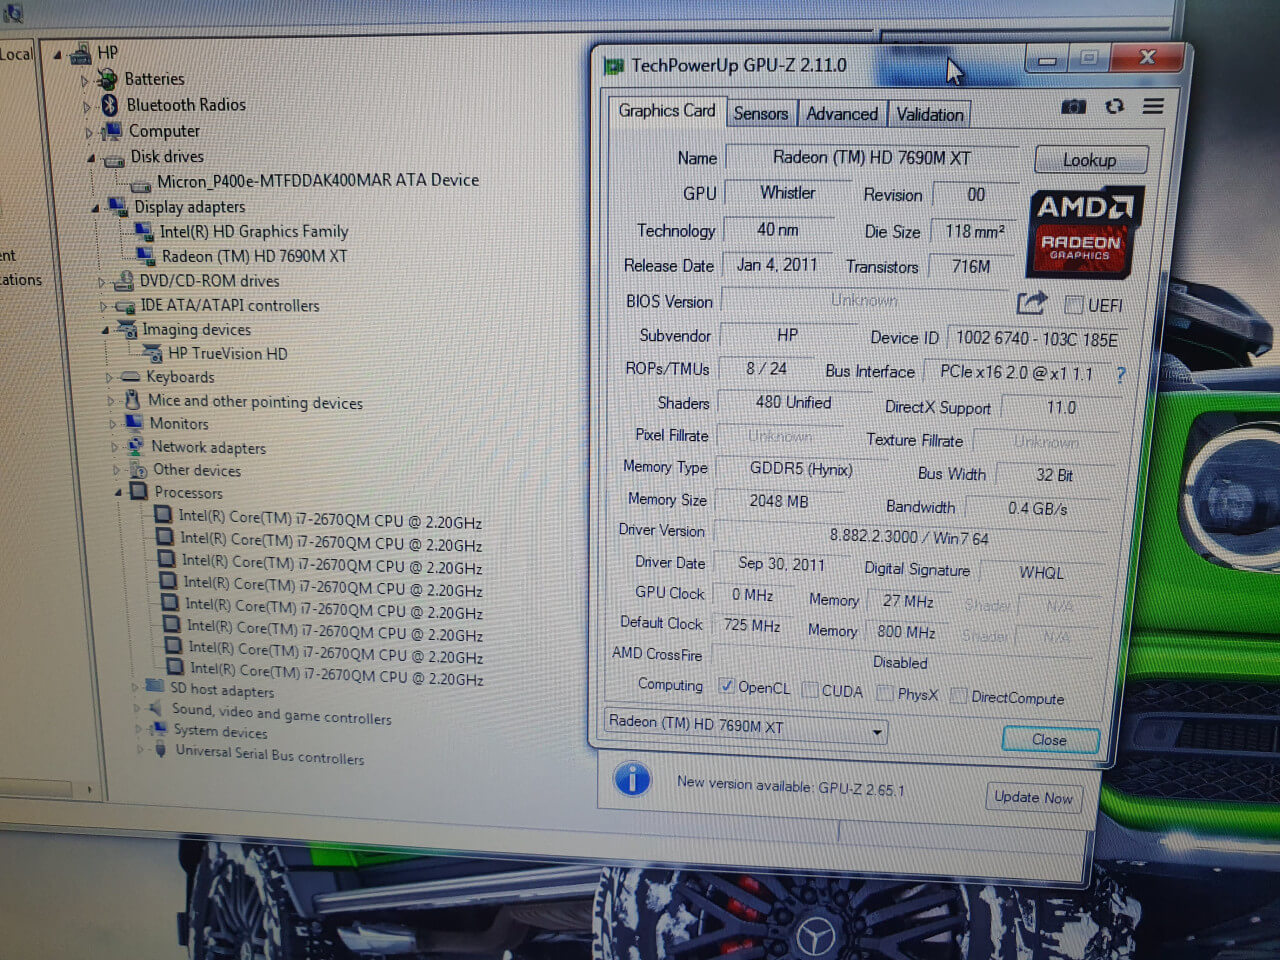This screenshot has height=960, width=1280.
Task: Click the bus interface question mark icon
Action: point(1120,375)
